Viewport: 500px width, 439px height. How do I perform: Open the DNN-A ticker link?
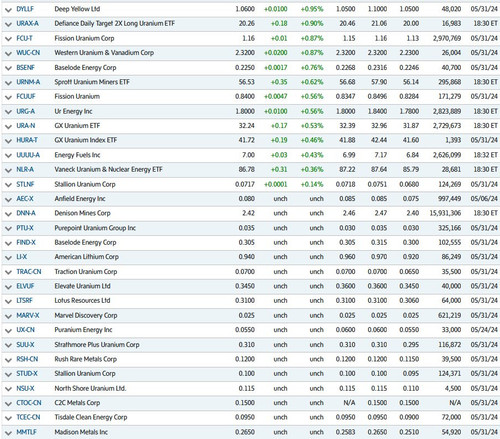[26, 213]
